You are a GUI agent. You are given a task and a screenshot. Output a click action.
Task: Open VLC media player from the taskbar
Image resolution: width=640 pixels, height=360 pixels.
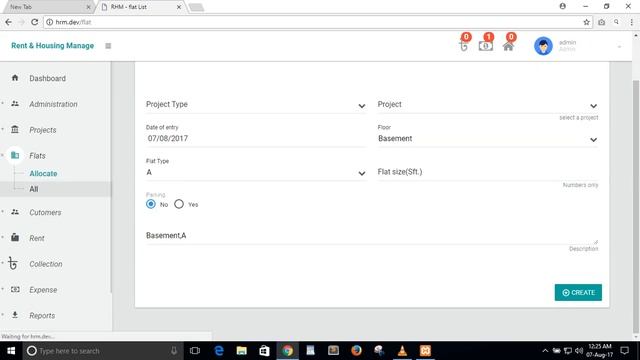click(402, 351)
